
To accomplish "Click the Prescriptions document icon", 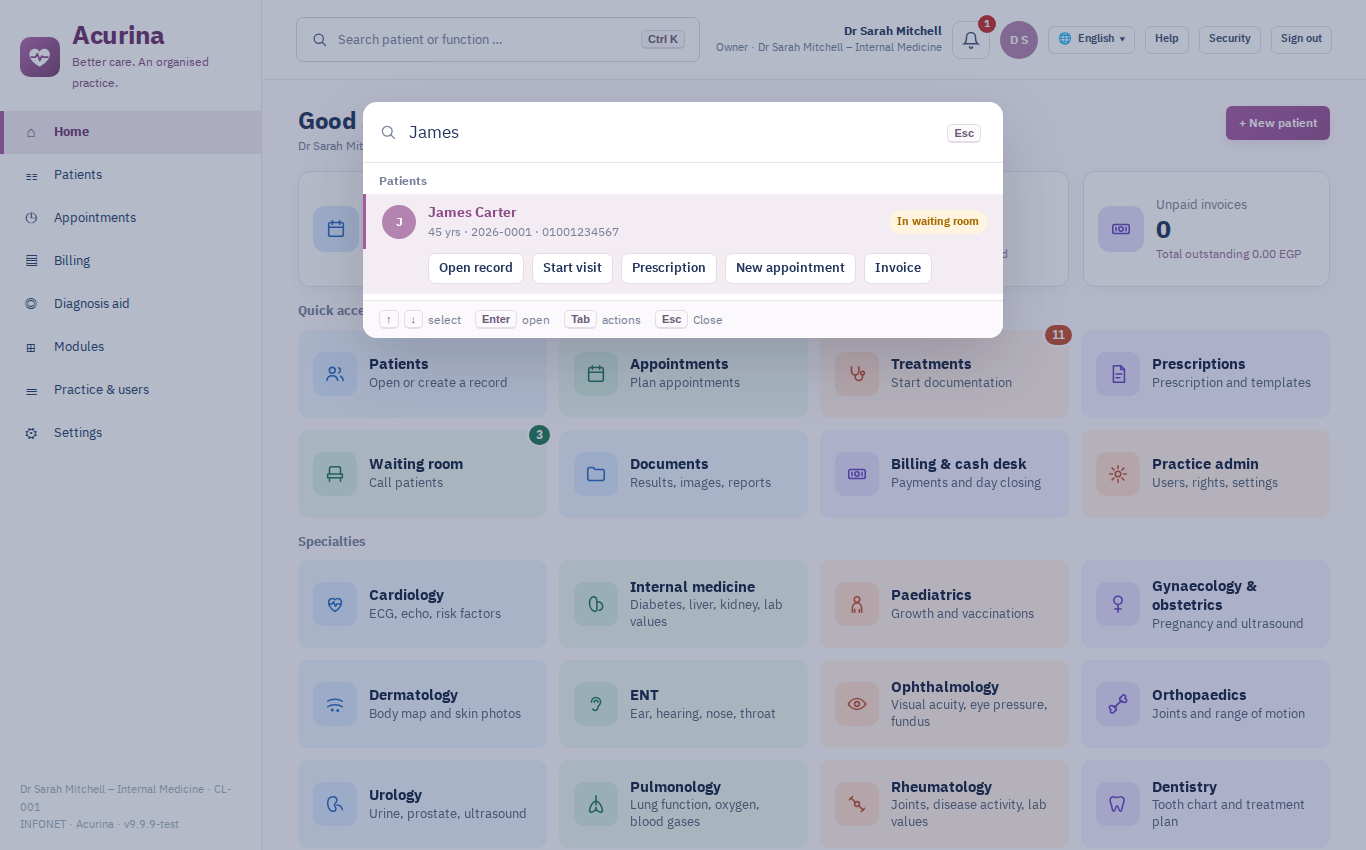I will tap(1118, 374).
